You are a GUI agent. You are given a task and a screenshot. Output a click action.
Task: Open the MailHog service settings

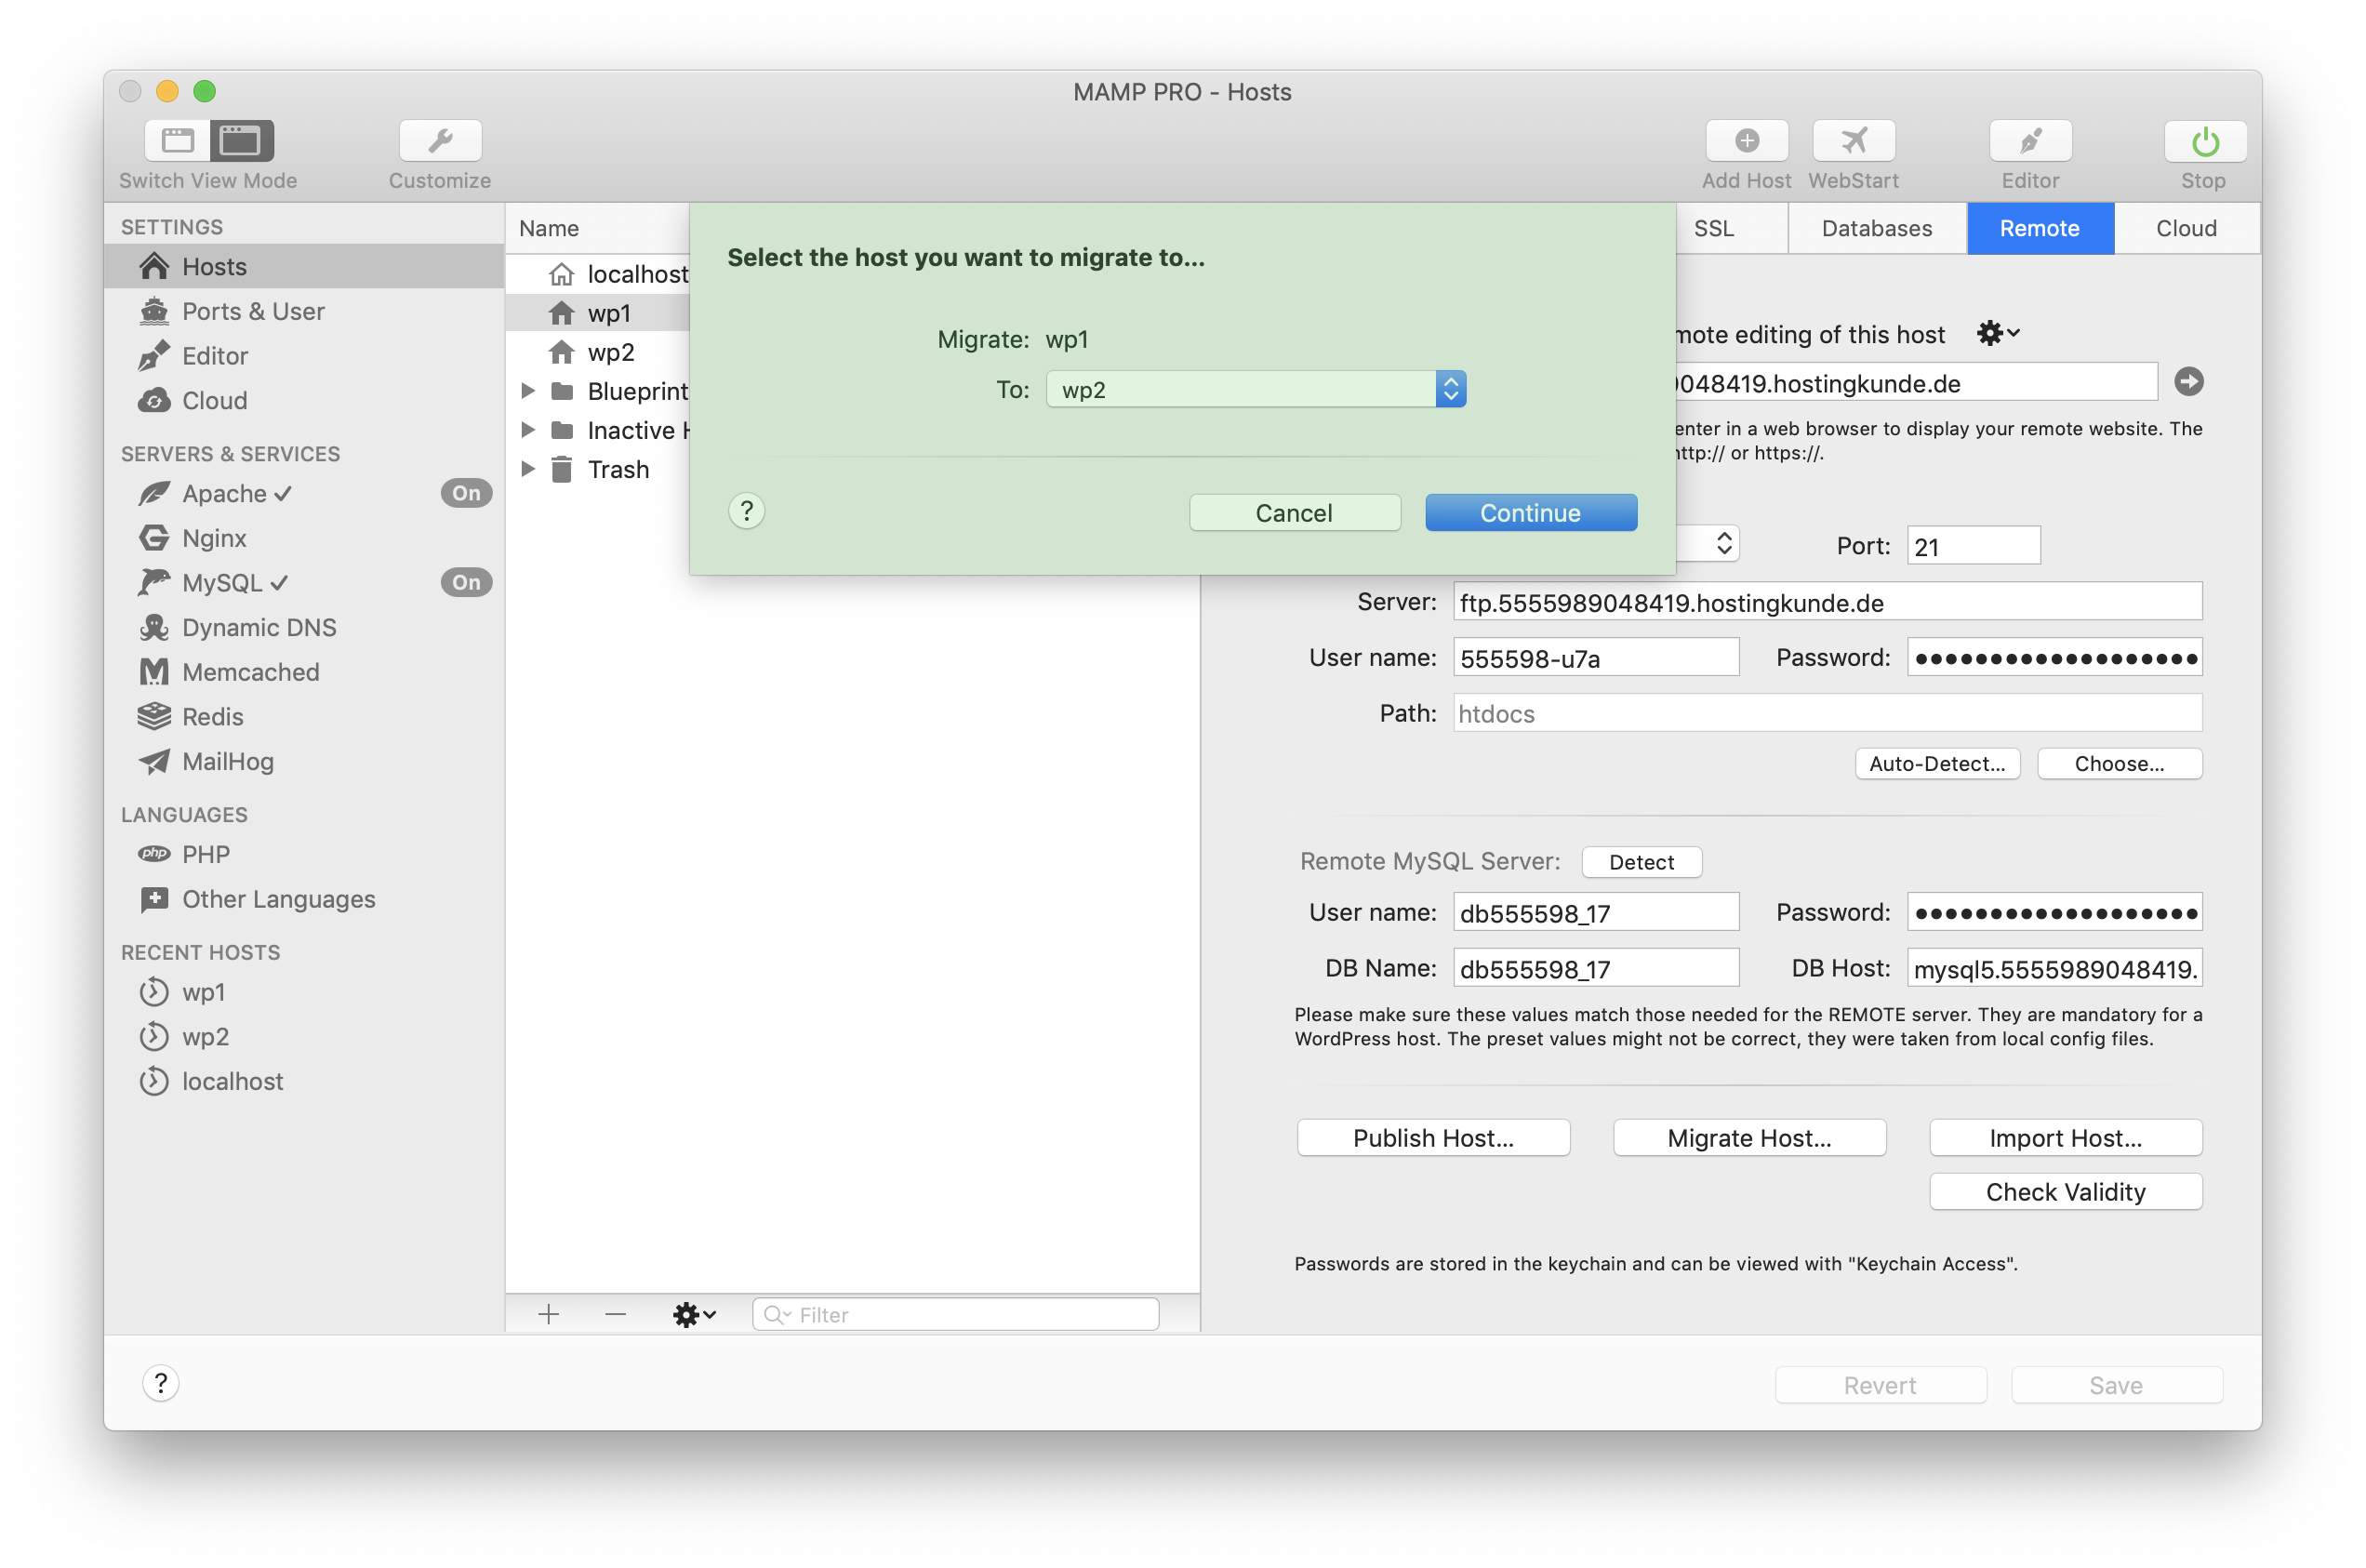228,761
